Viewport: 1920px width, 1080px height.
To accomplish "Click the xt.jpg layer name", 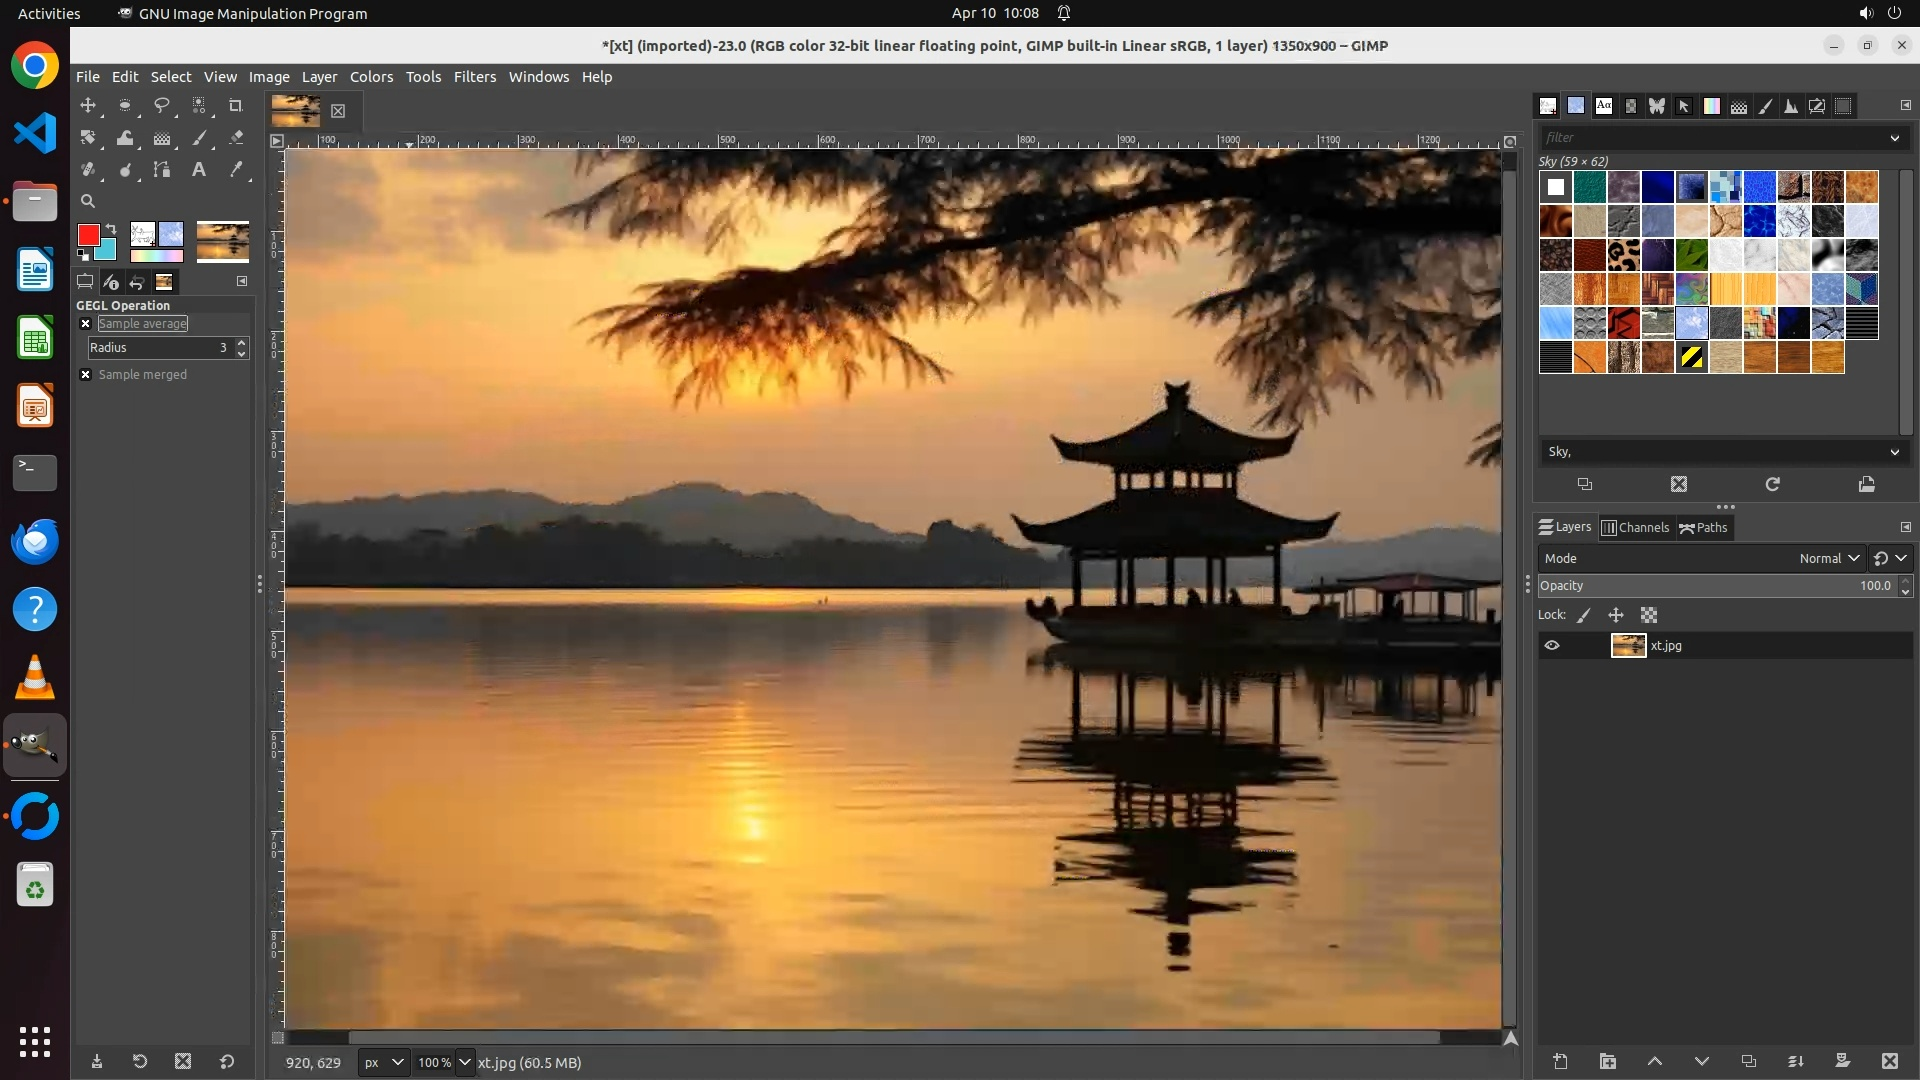I will 1666,646.
